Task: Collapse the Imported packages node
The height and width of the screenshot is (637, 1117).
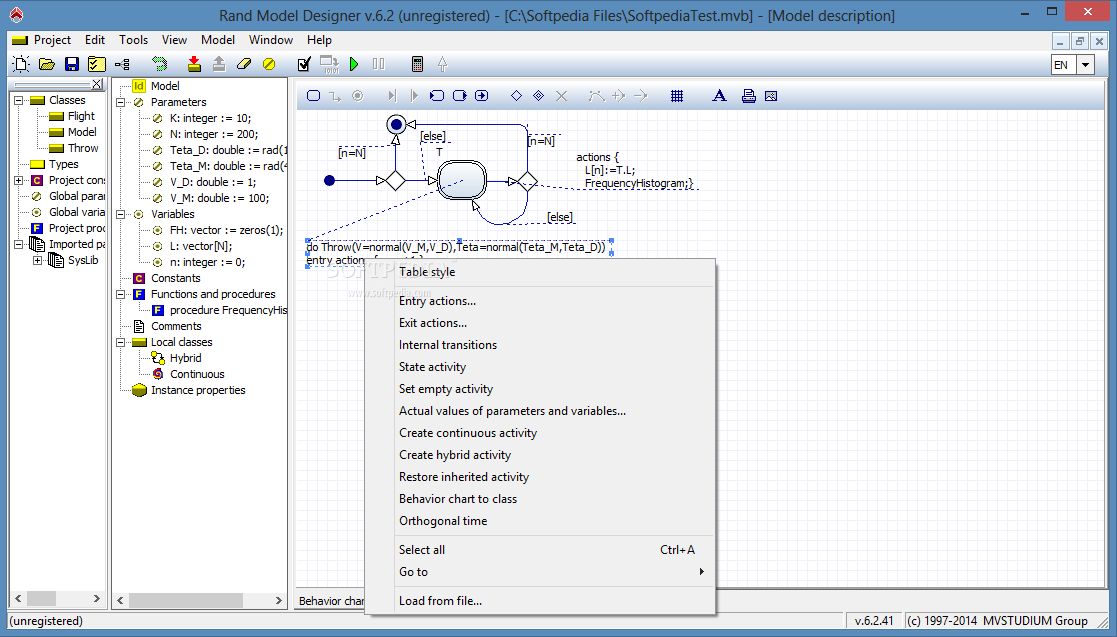Action: pyautogui.click(x=19, y=244)
